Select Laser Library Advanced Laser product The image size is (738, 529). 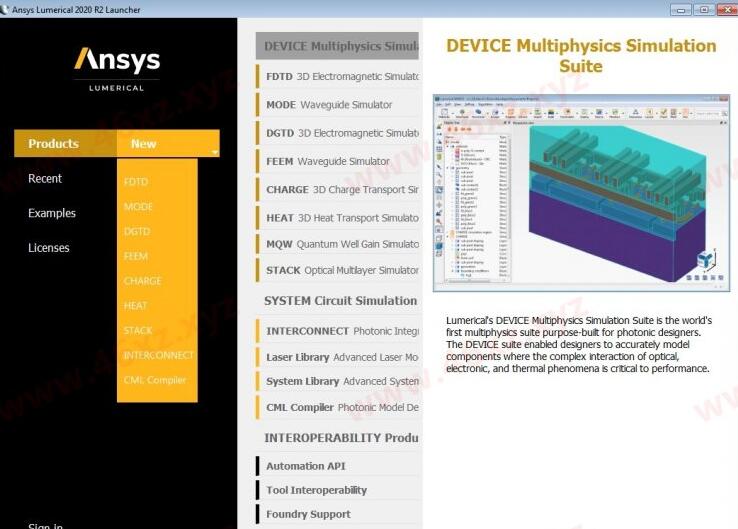pyautogui.click(x=337, y=357)
